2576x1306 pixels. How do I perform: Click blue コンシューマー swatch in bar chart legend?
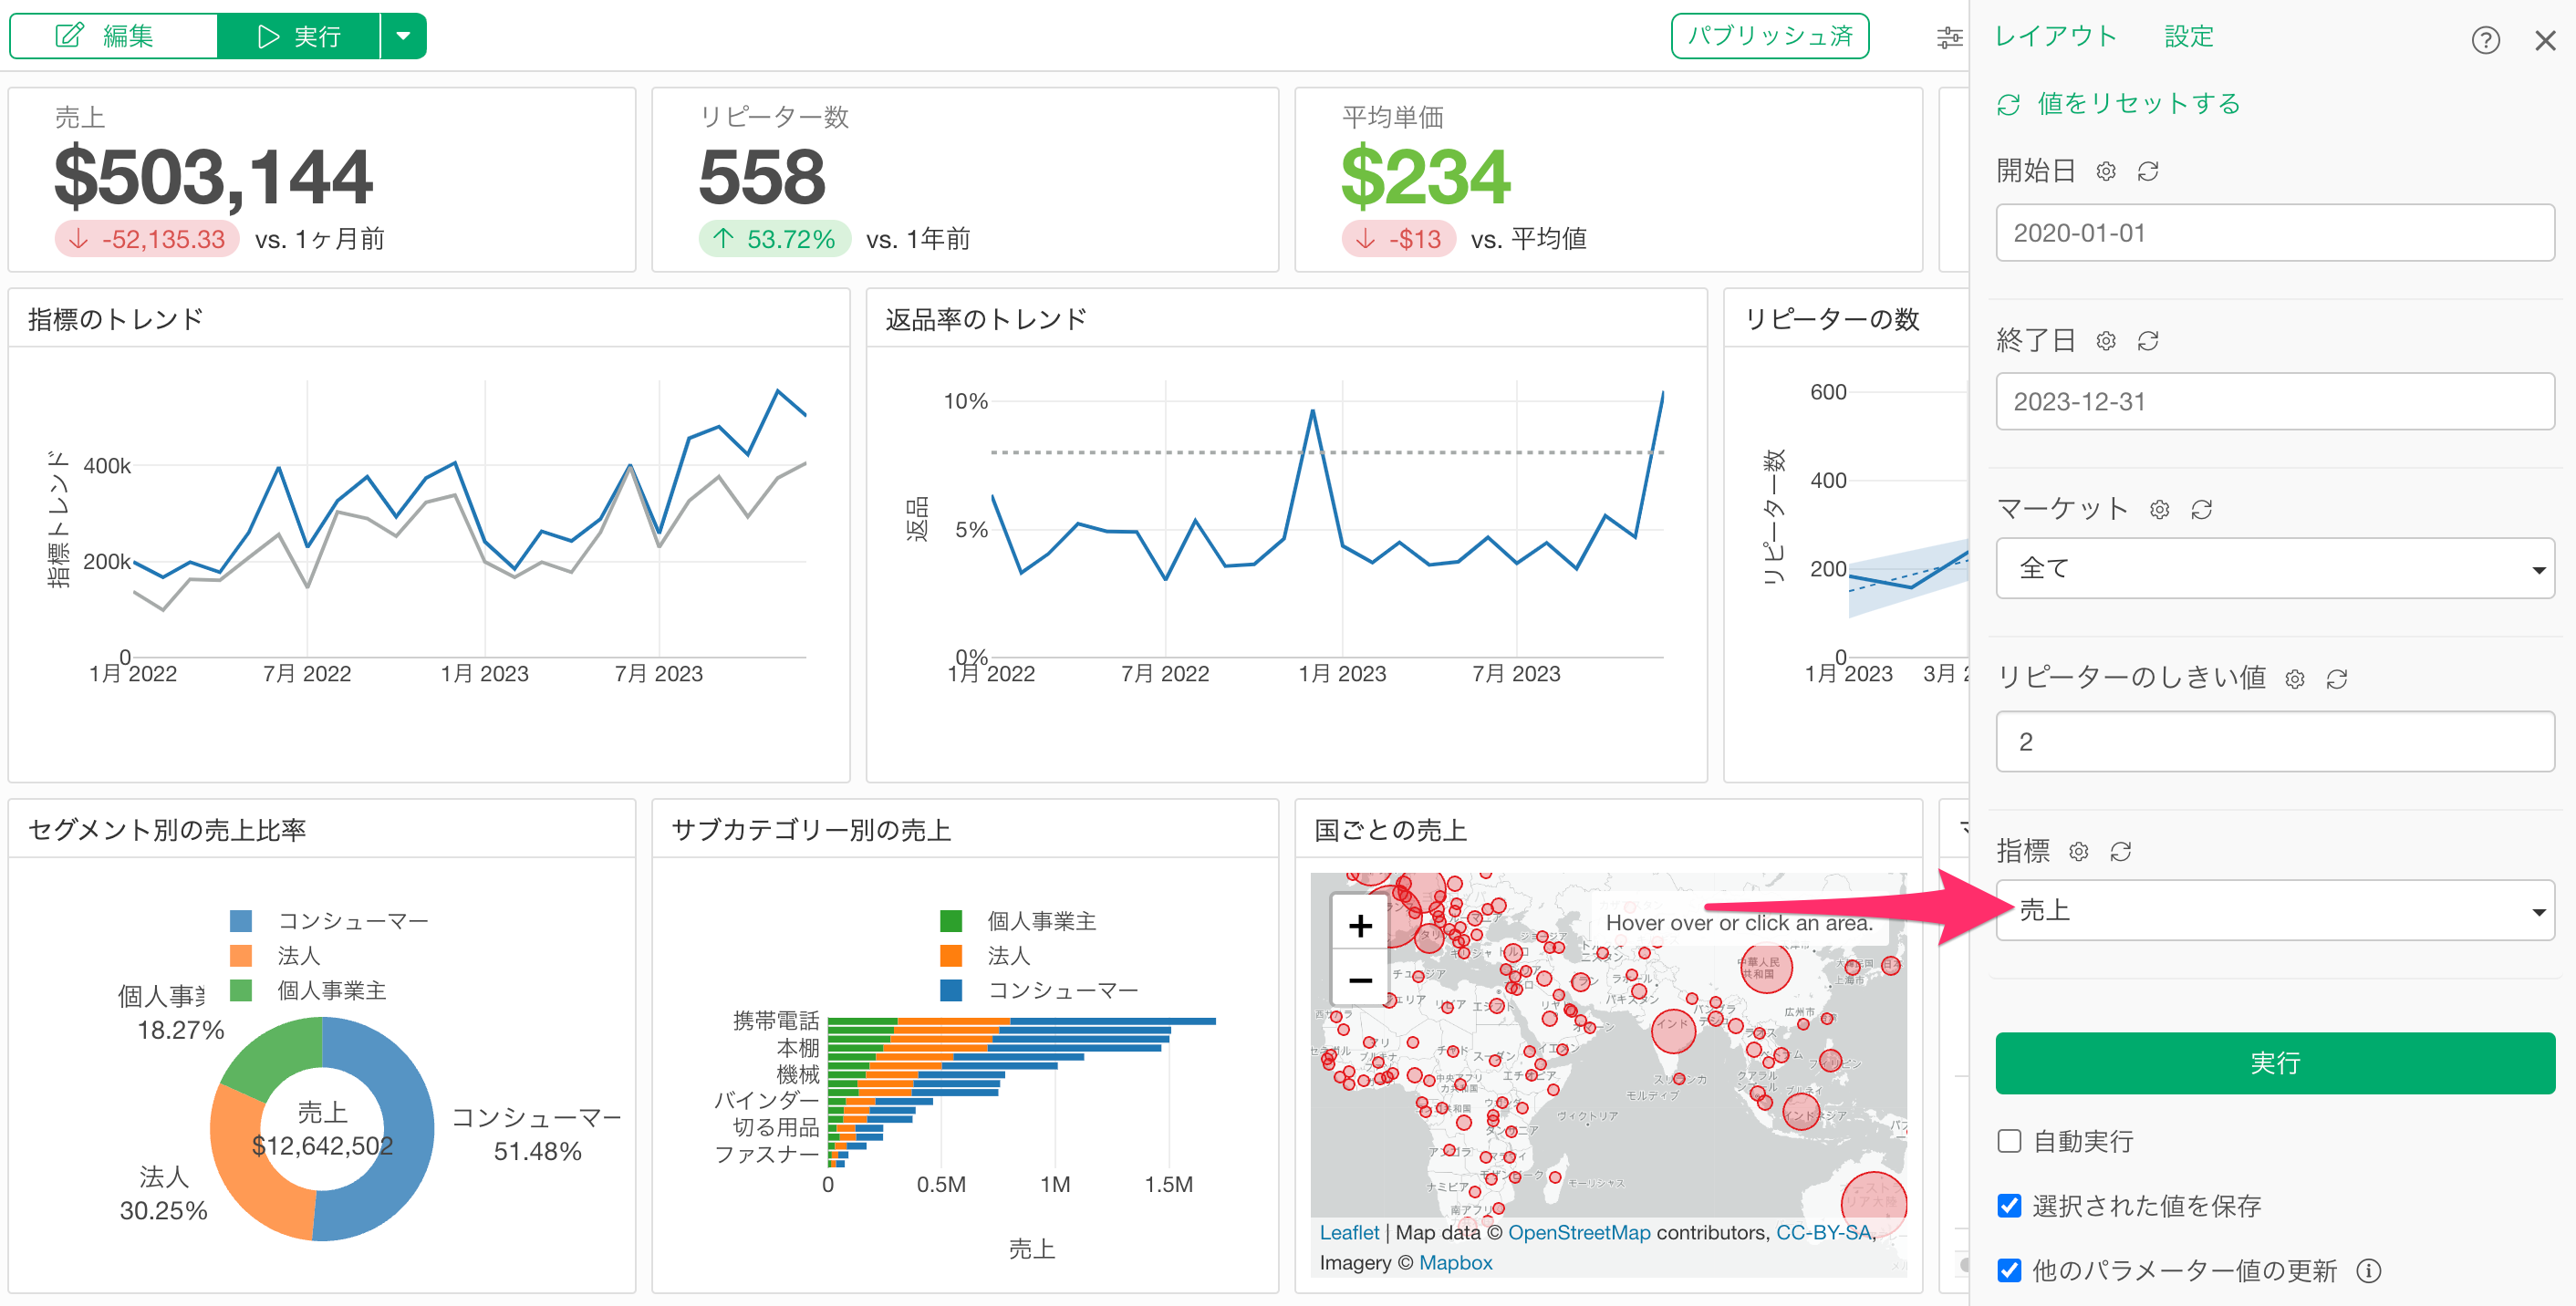[x=951, y=990]
